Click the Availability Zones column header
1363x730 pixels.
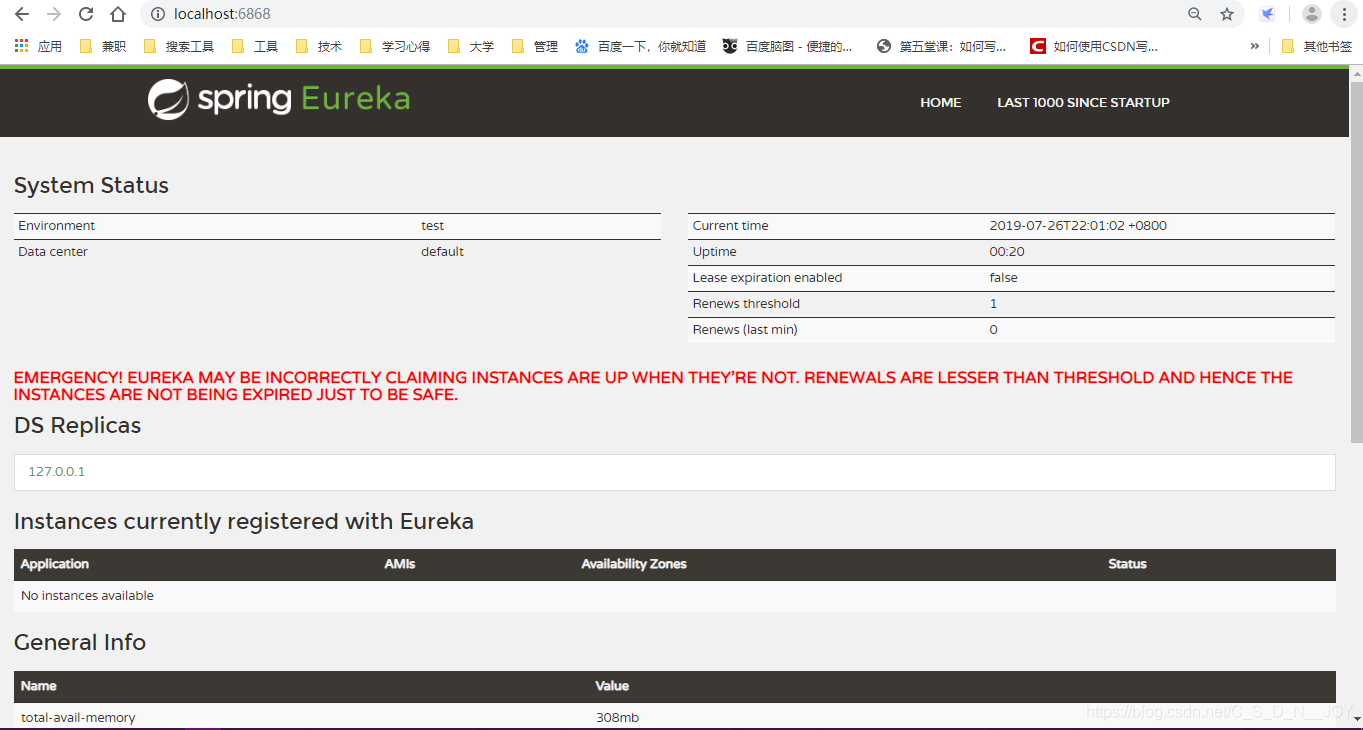click(634, 564)
